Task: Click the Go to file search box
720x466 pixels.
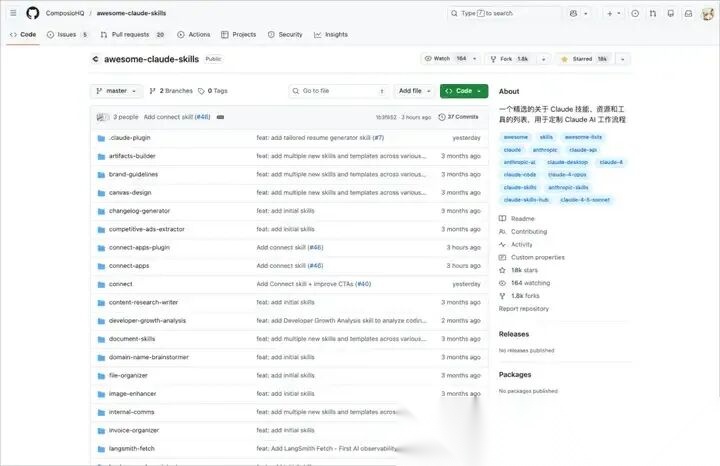Action: (x=339, y=91)
